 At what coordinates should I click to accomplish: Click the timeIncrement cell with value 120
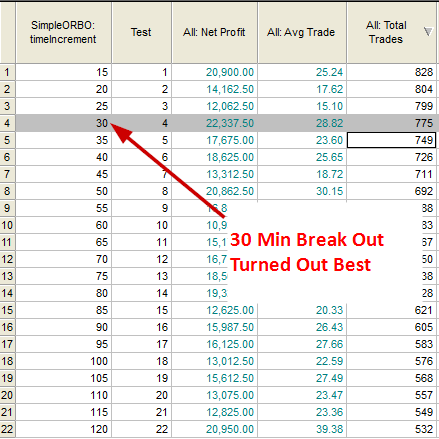63,429
